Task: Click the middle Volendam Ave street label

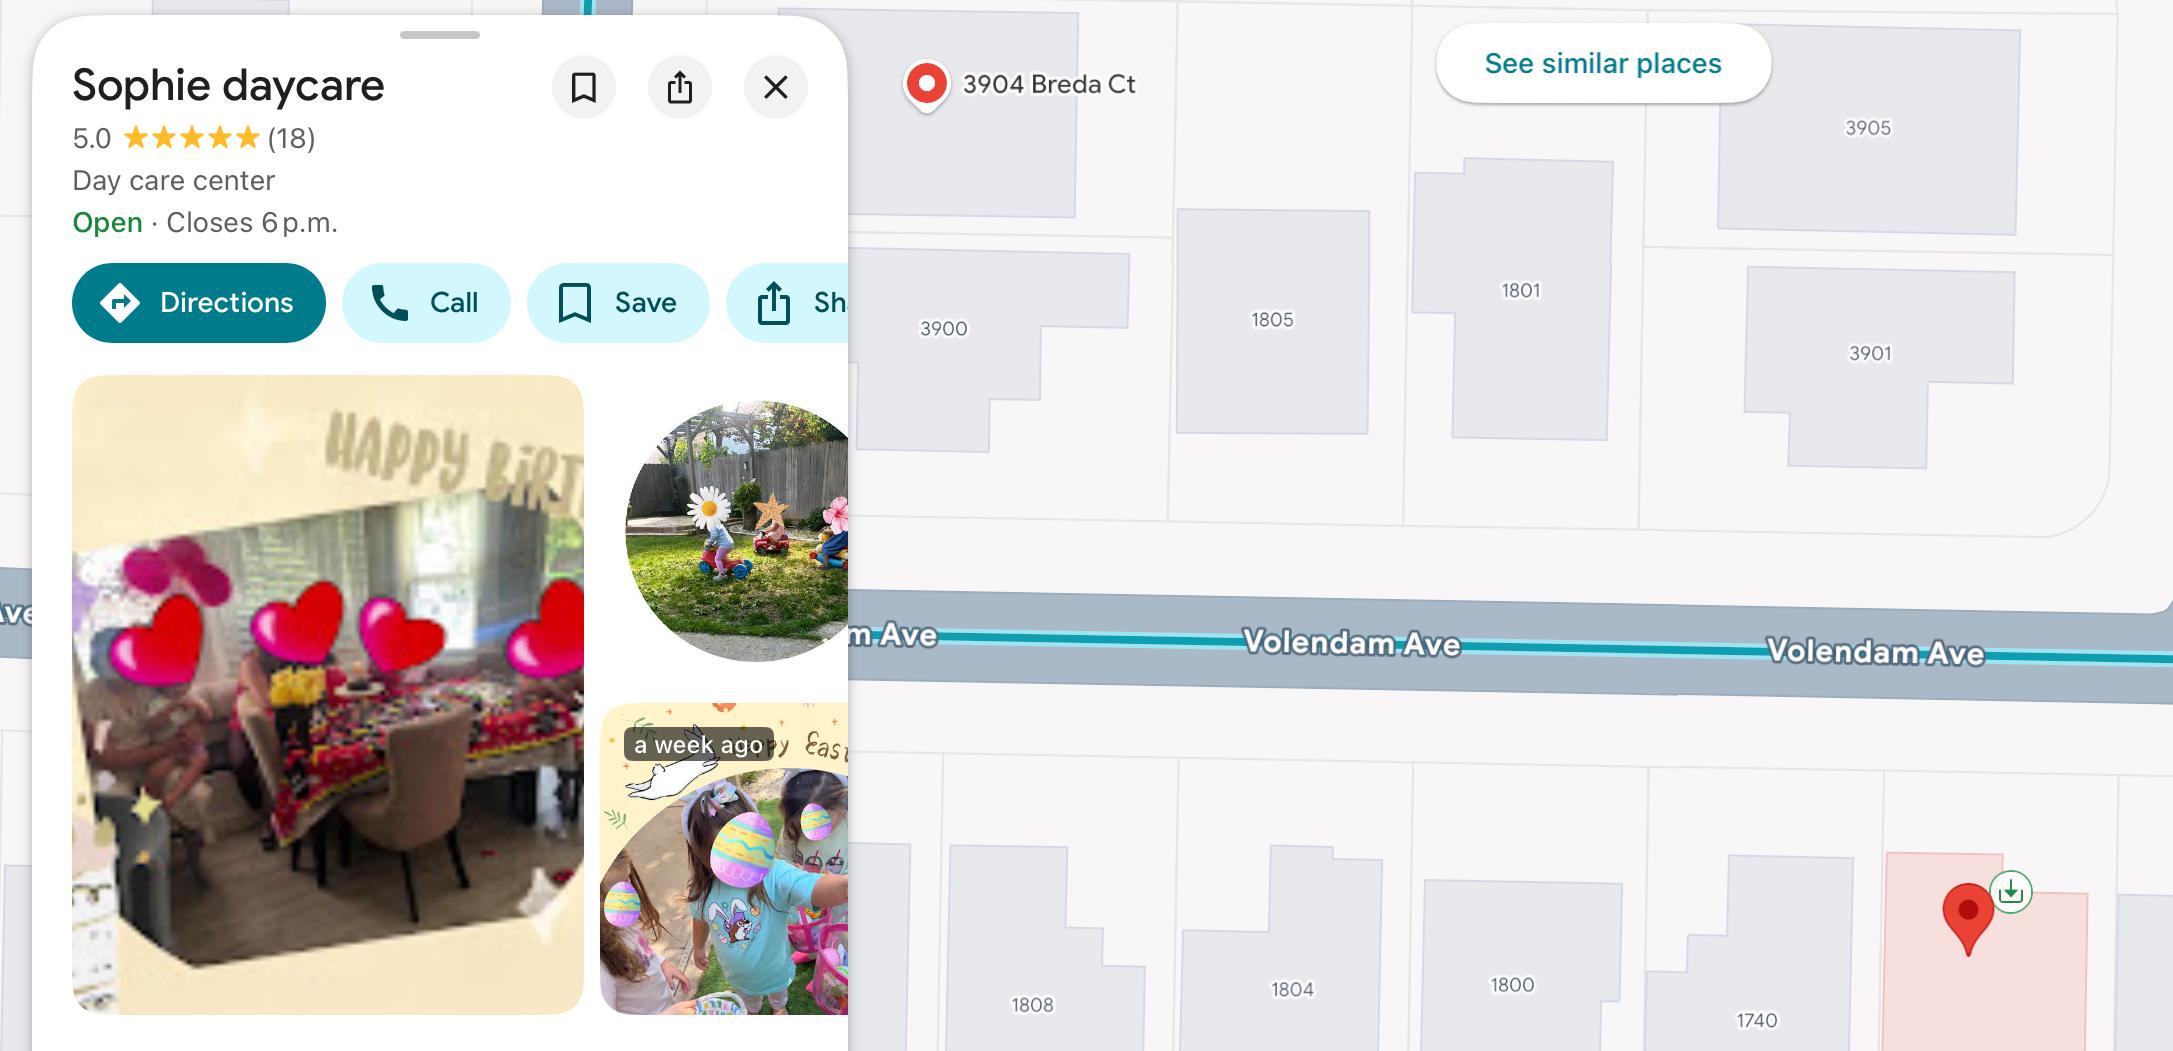Action: pyautogui.click(x=1351, y=642)
